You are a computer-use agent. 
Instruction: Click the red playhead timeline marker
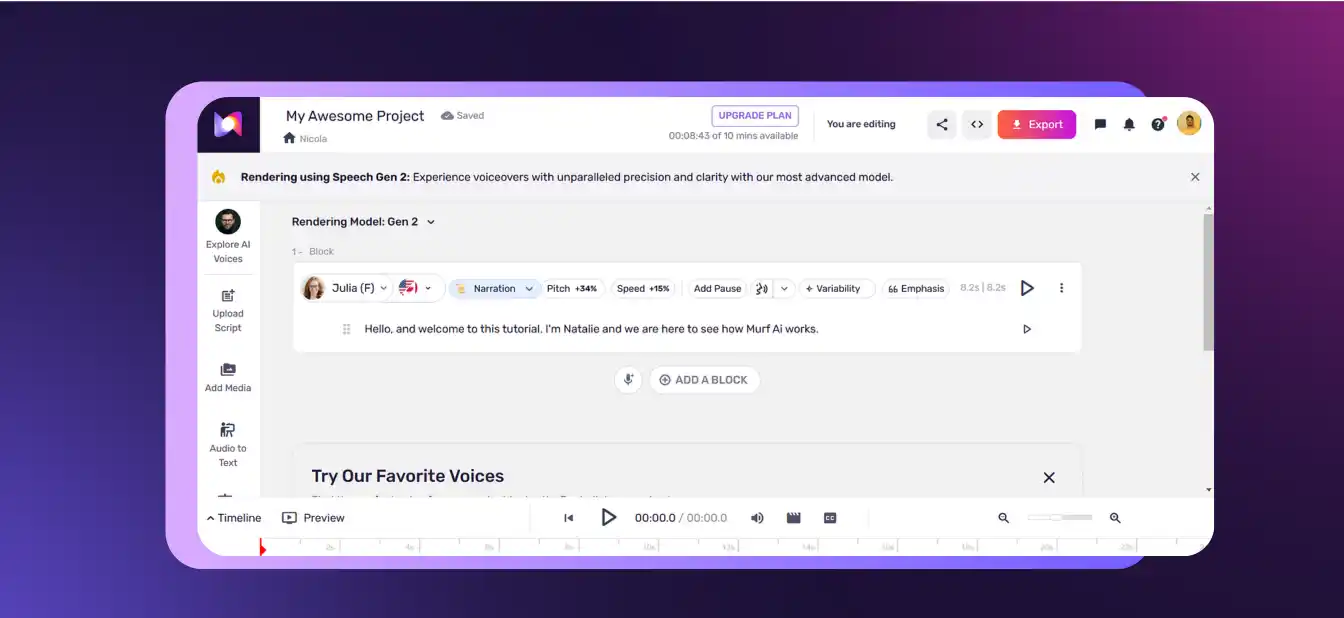point(261,547)
